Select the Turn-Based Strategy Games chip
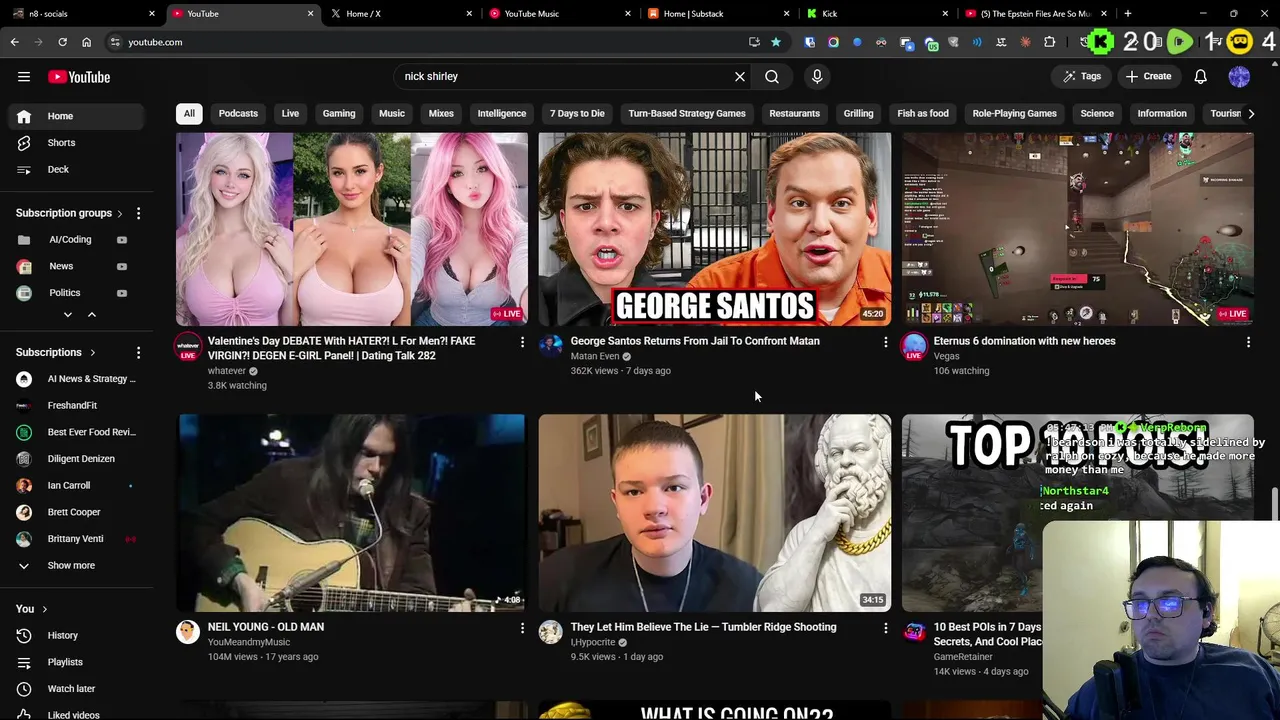 tap(687, 114)
